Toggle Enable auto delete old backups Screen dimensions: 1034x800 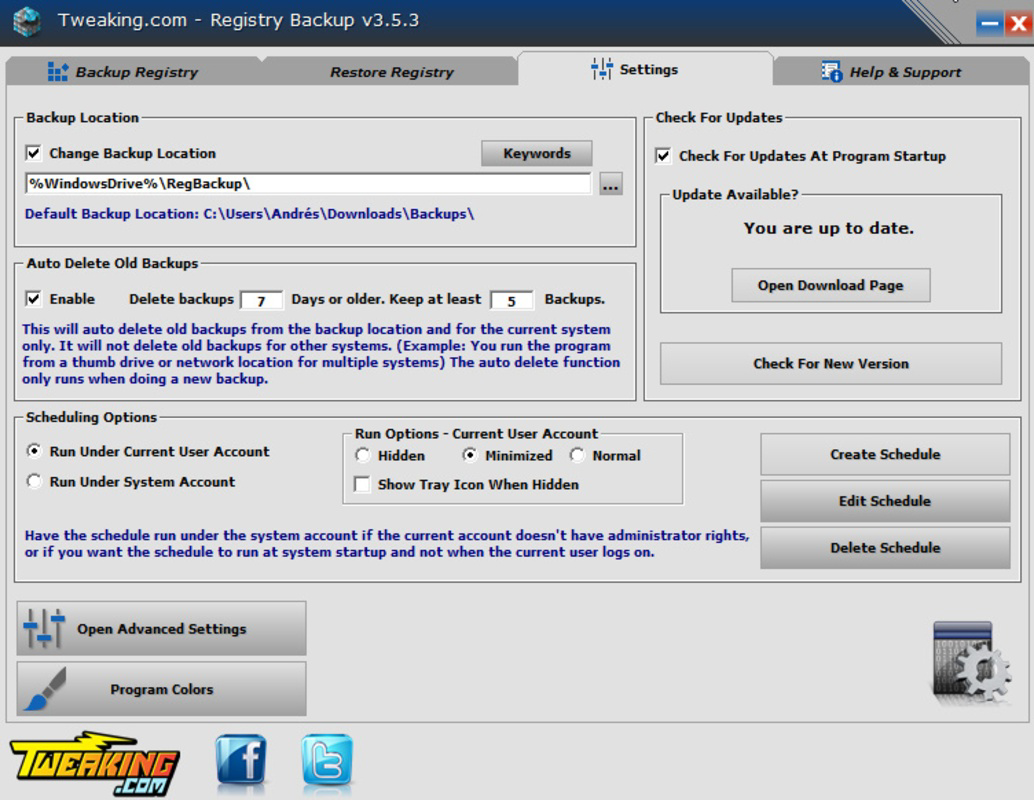33,299
